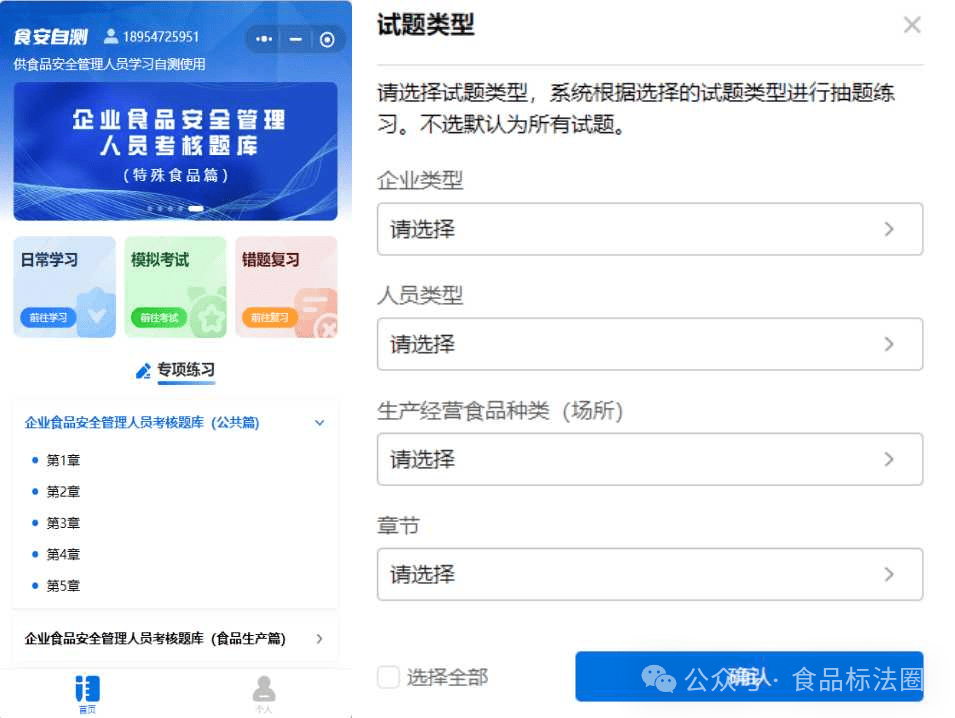Tap the mini program circular close target icon
This screenshot has height=718, width=955.
coord(327,39)
